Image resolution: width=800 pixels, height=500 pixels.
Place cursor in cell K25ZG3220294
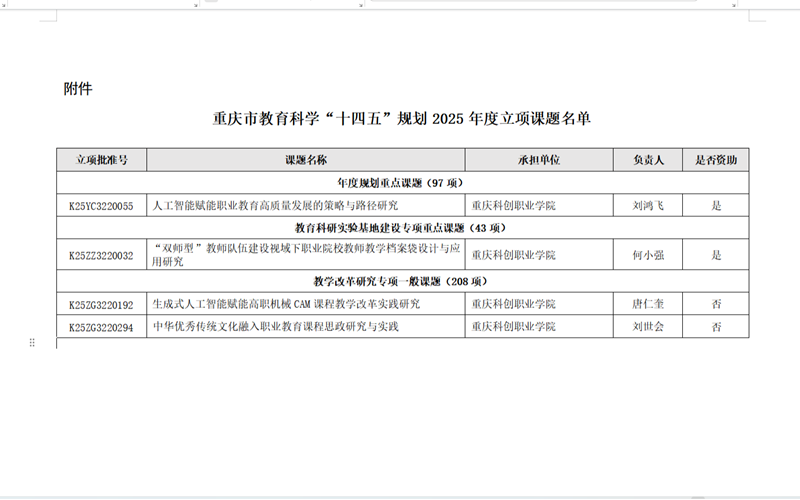pyautogui.click(x=102, y=327)
